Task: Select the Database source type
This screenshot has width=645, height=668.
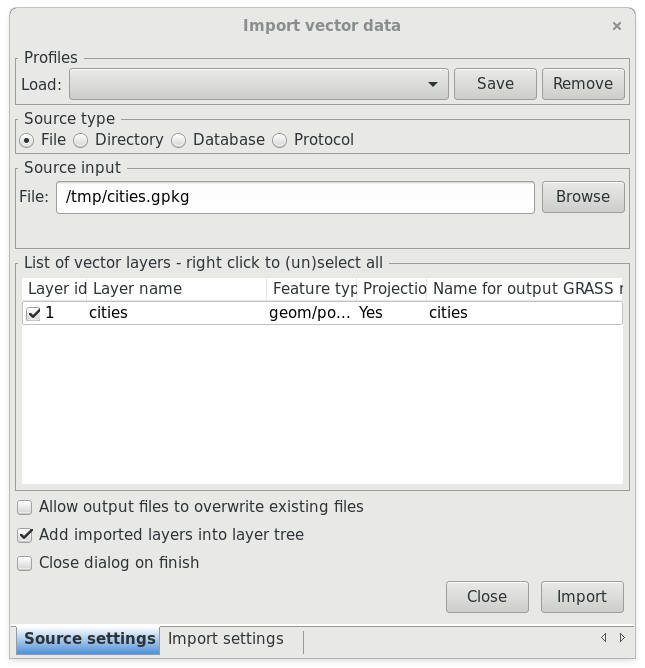Action: [179, 140]
